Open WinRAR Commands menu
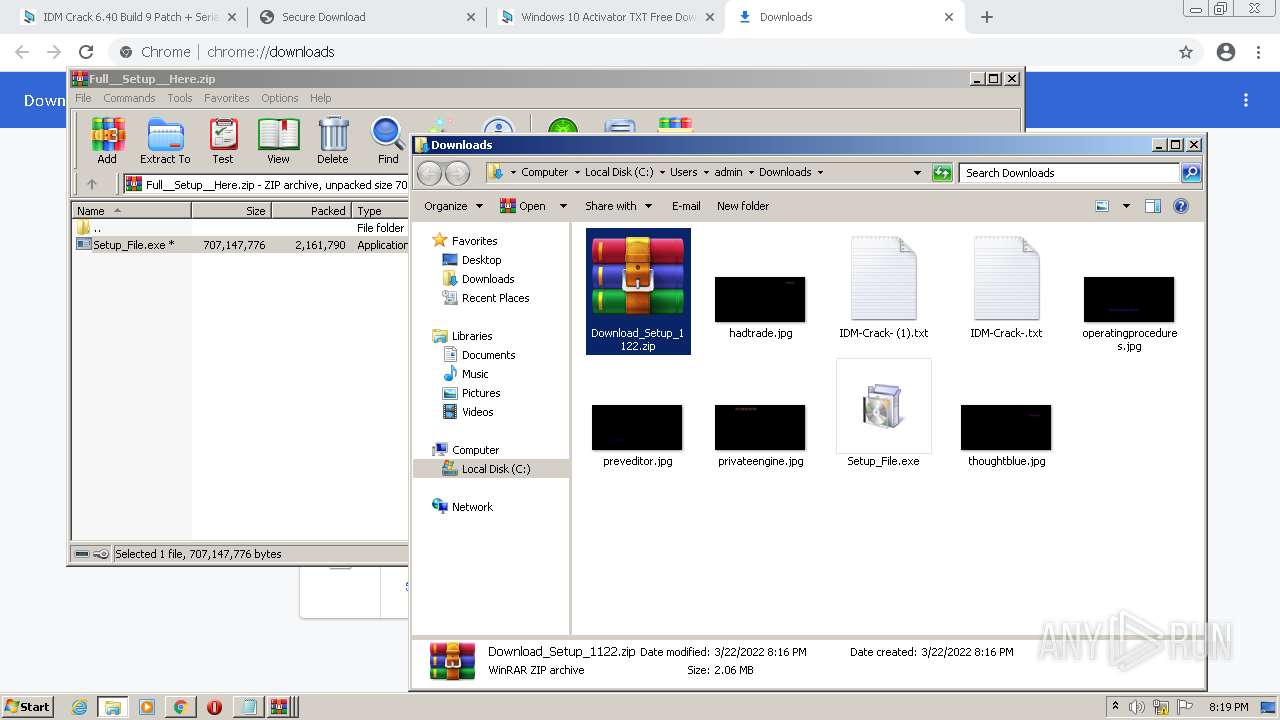 129,98
